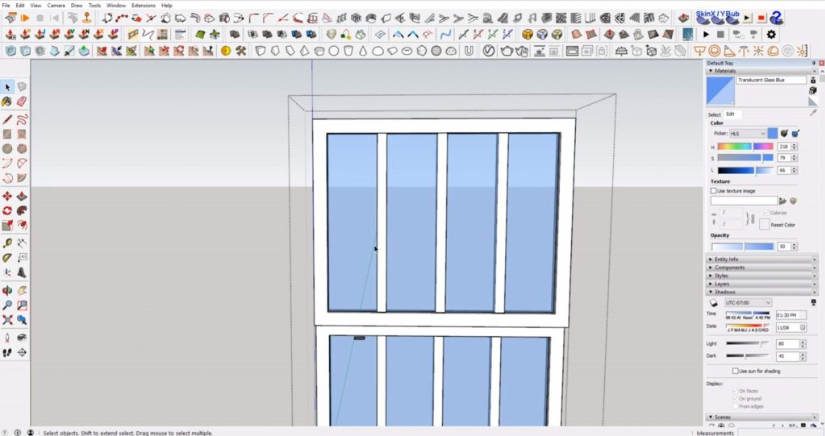Screen dimensions: 825x436
Task: Click the sample paint eyedropper icon
Action: tap(813, 113)
